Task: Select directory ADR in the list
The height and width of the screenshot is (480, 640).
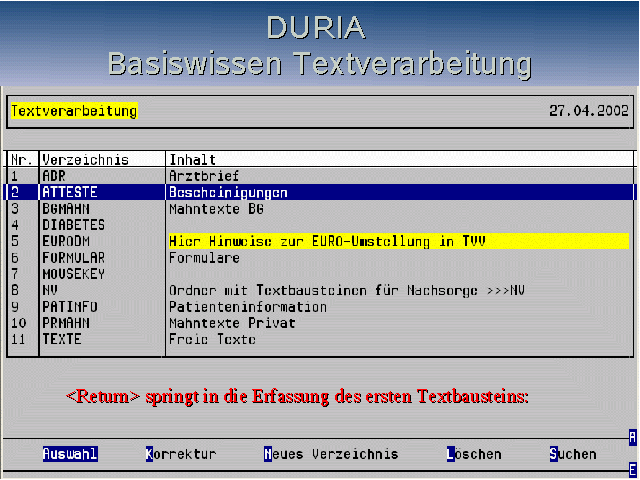Action: [54, 176]
